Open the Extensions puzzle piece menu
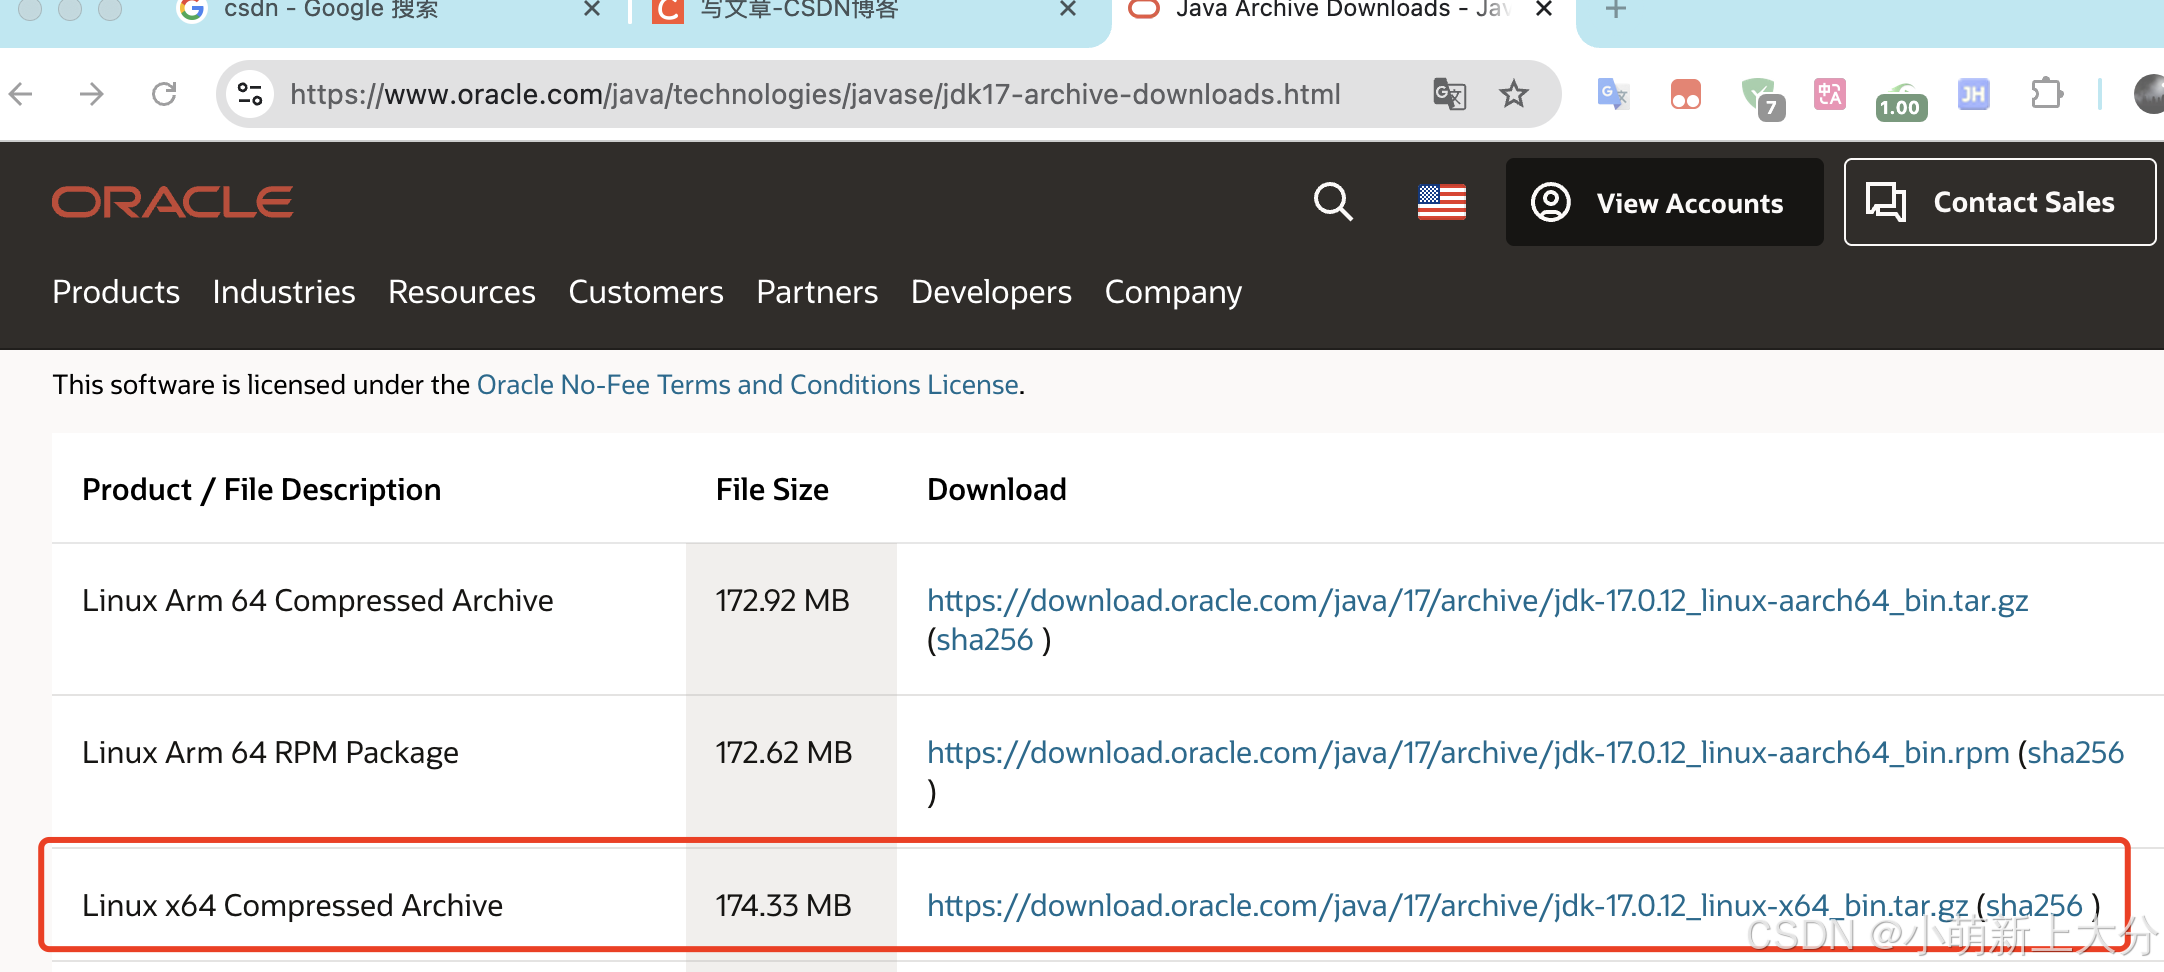 coord(2047,94)
